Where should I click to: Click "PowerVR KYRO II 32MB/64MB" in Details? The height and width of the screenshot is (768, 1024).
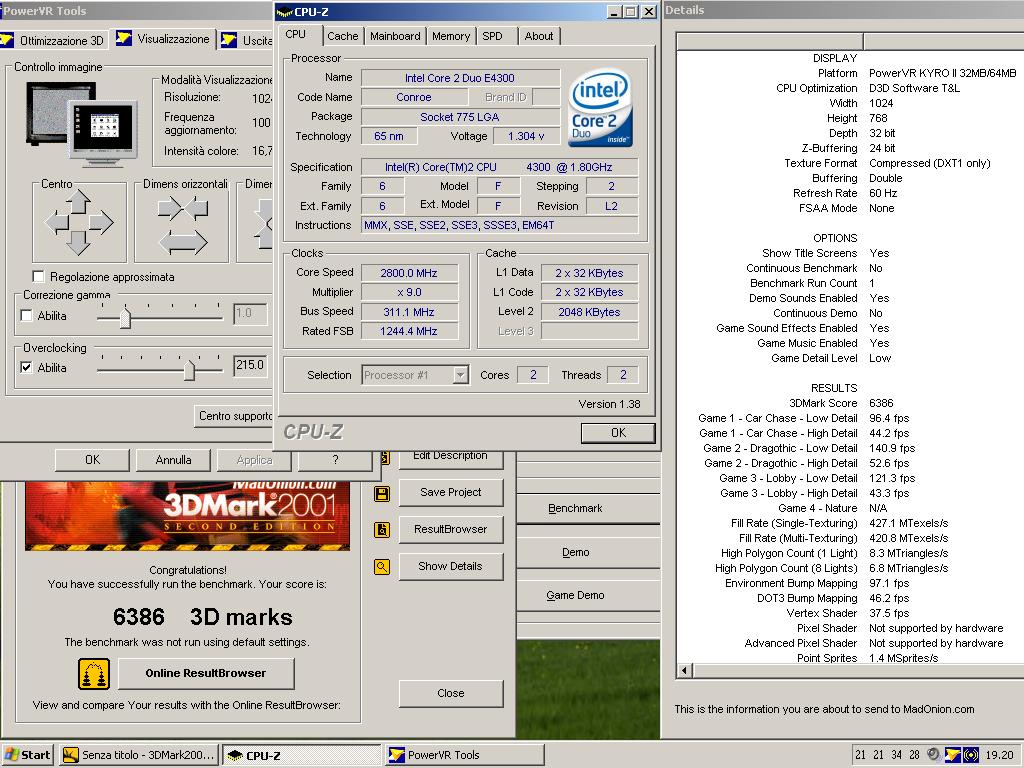click(942, 73)
